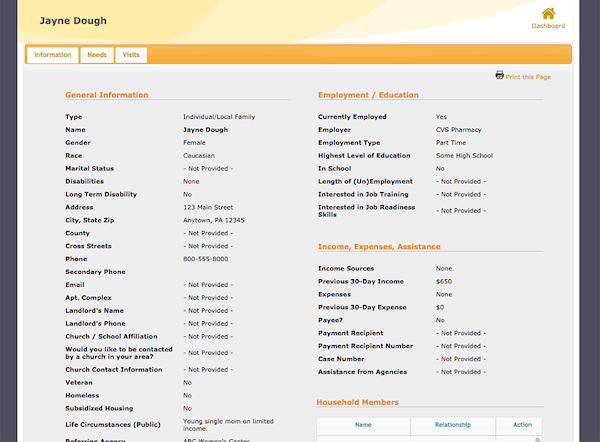Switch to the Information tab

point(53,55)
